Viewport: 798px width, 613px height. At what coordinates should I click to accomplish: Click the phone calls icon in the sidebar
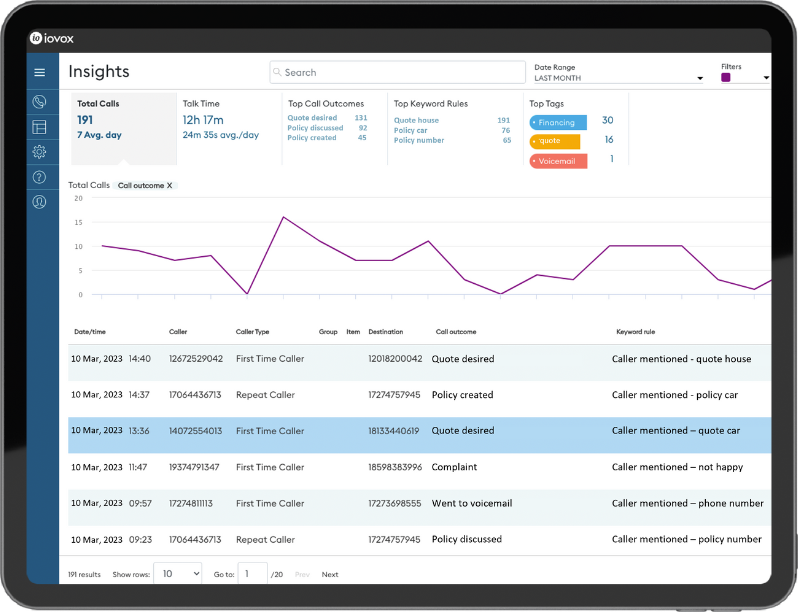click(x=40, y=101)
